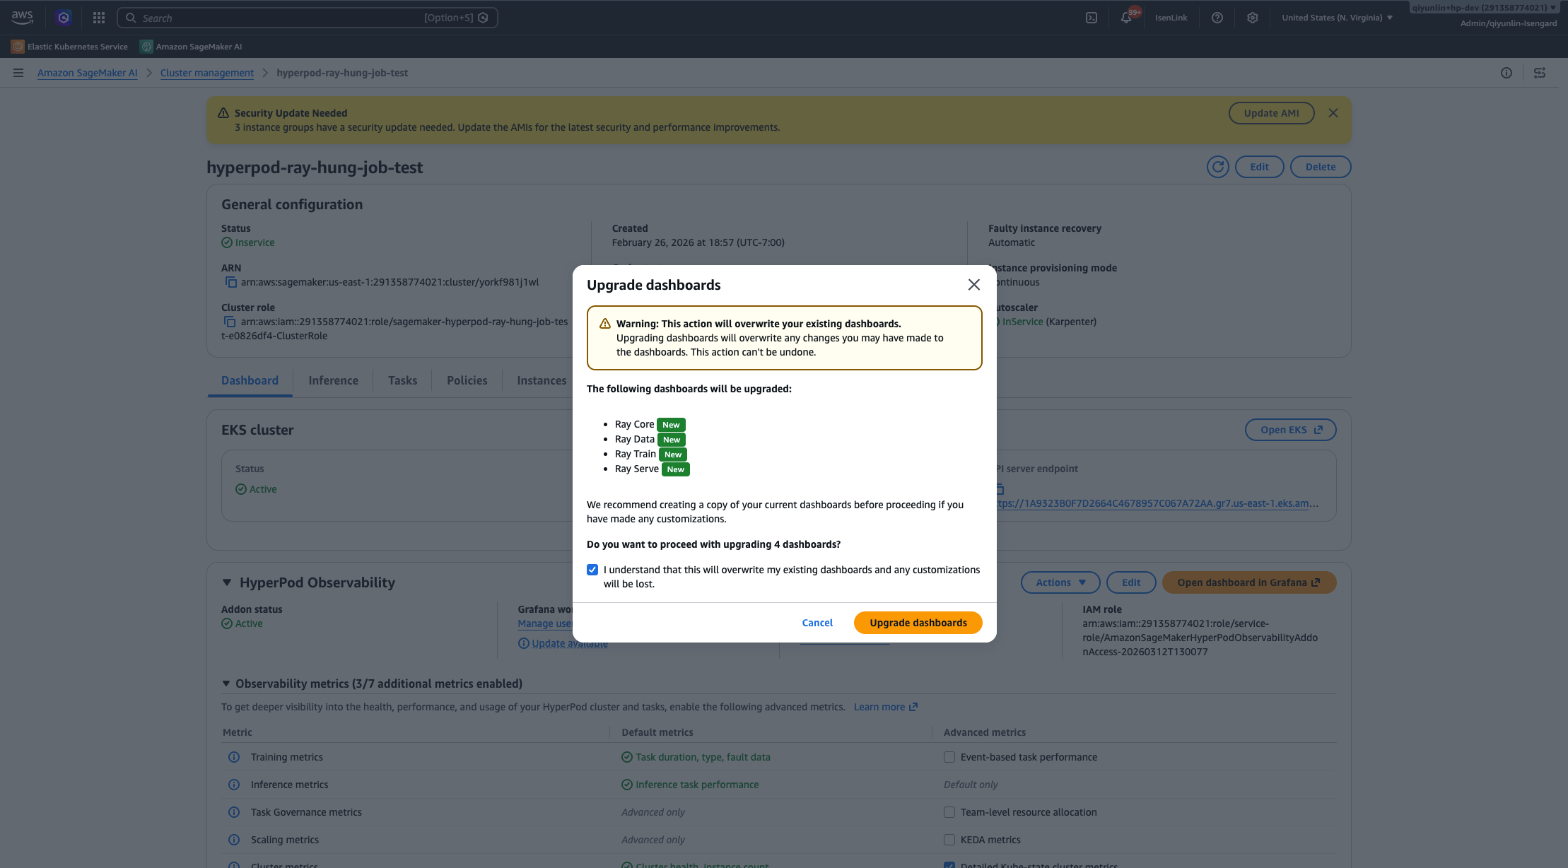Click the Update available info icon

(524, 644)
